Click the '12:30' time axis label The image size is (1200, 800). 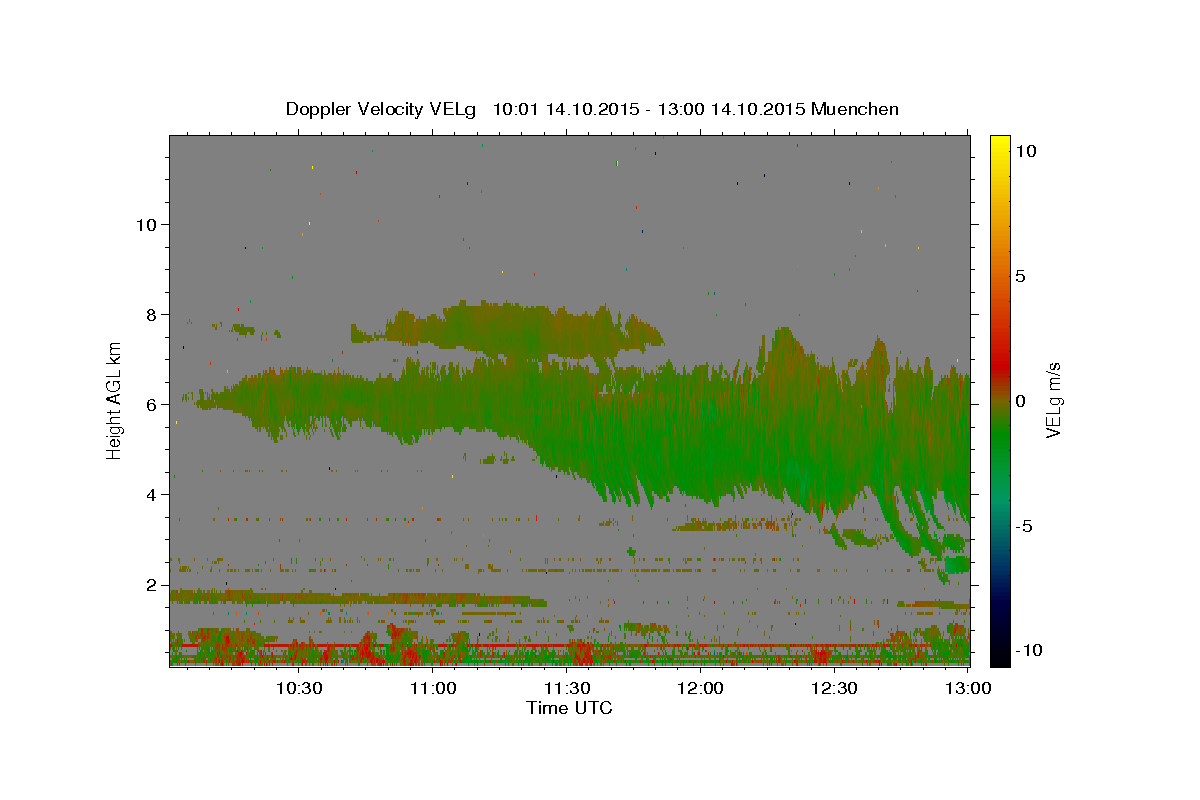[834, 688]
